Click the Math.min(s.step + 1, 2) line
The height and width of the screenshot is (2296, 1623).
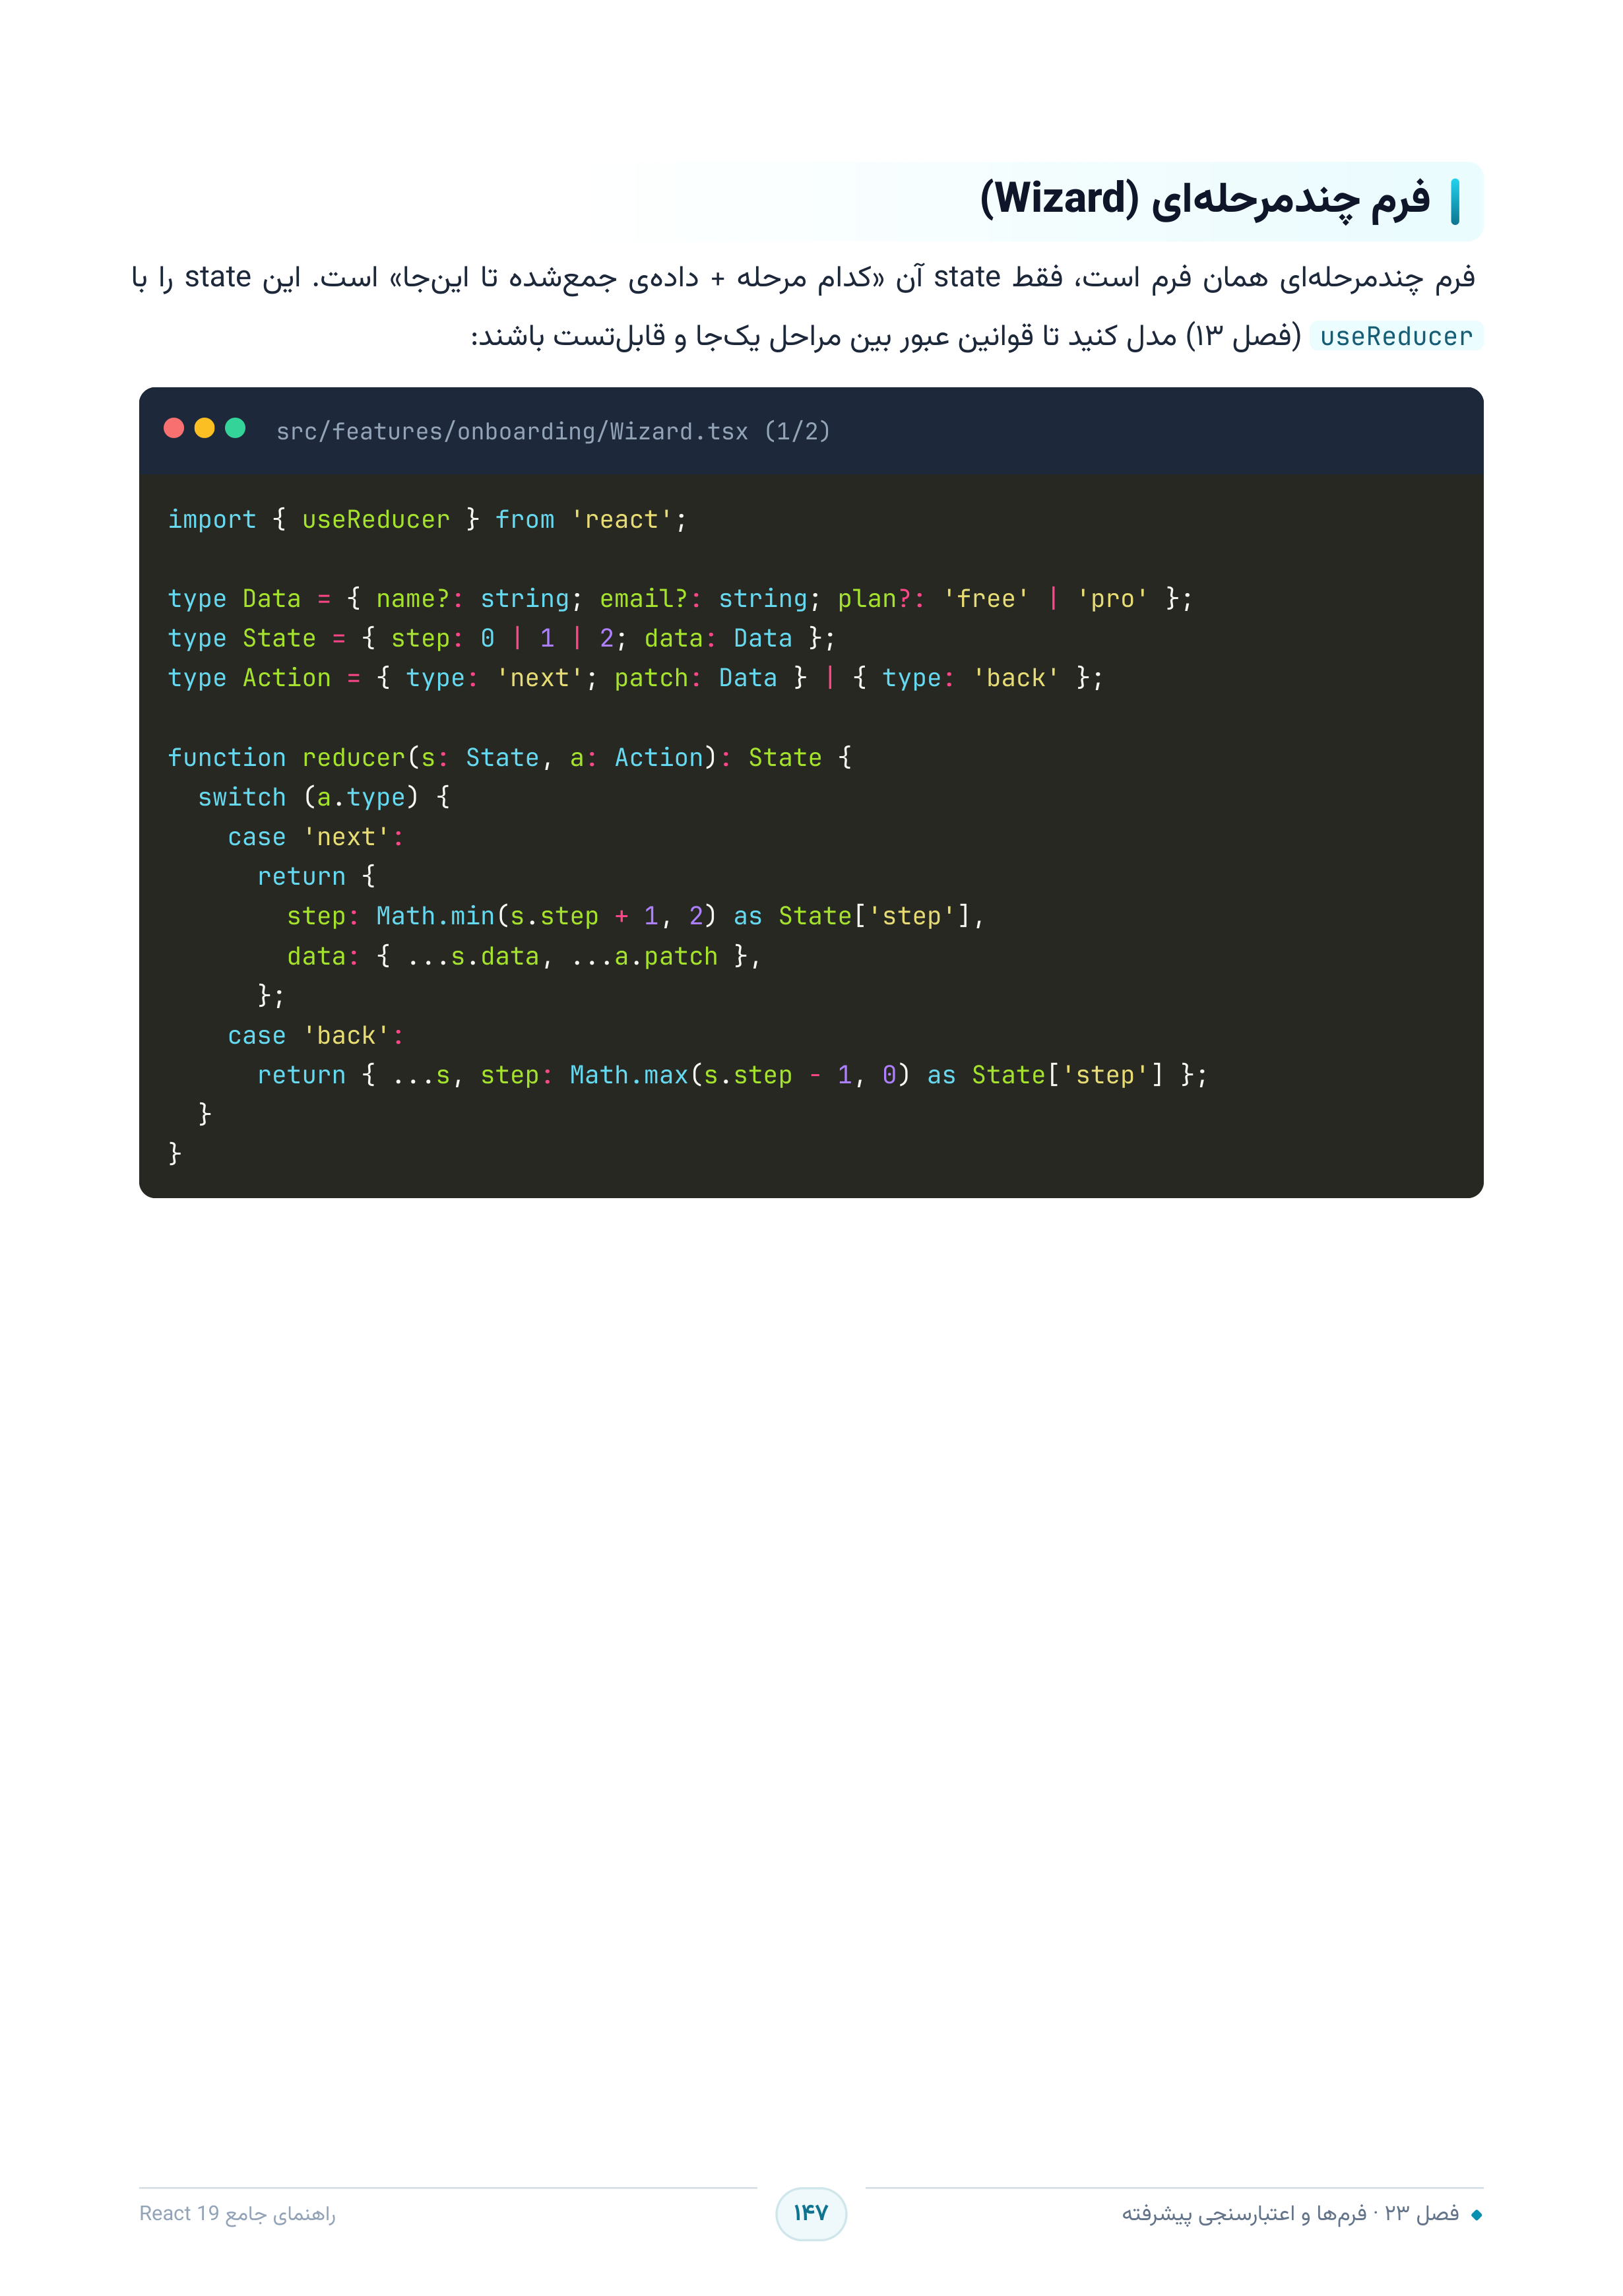tap(635, 916)
